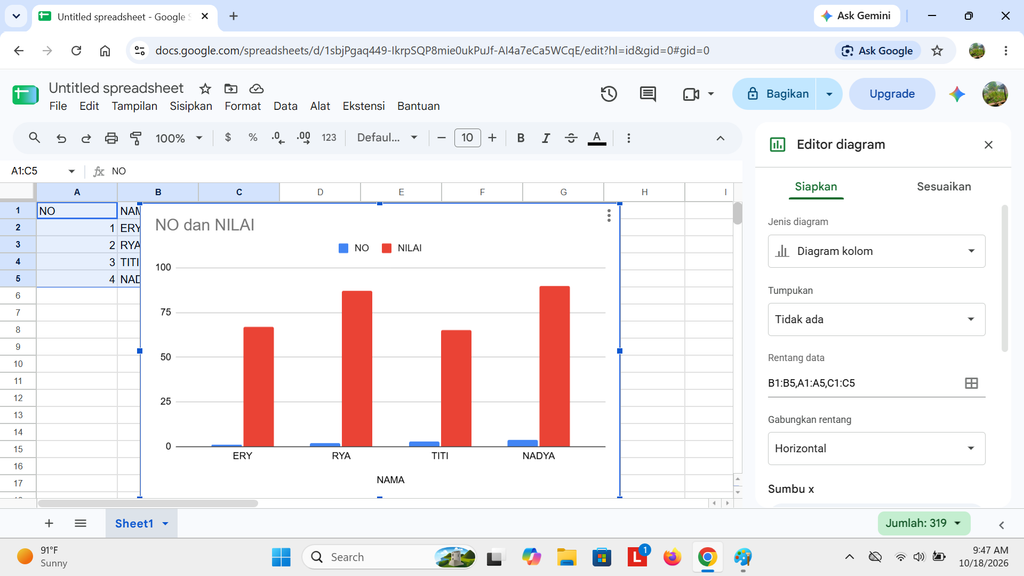Open the Tumpukan dropdown

tap(876, 319)
